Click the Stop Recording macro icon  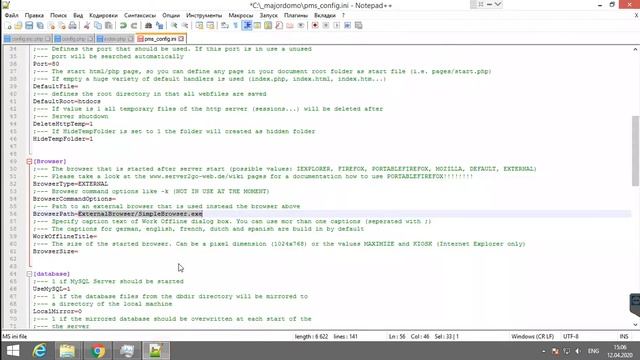point(326,26)
